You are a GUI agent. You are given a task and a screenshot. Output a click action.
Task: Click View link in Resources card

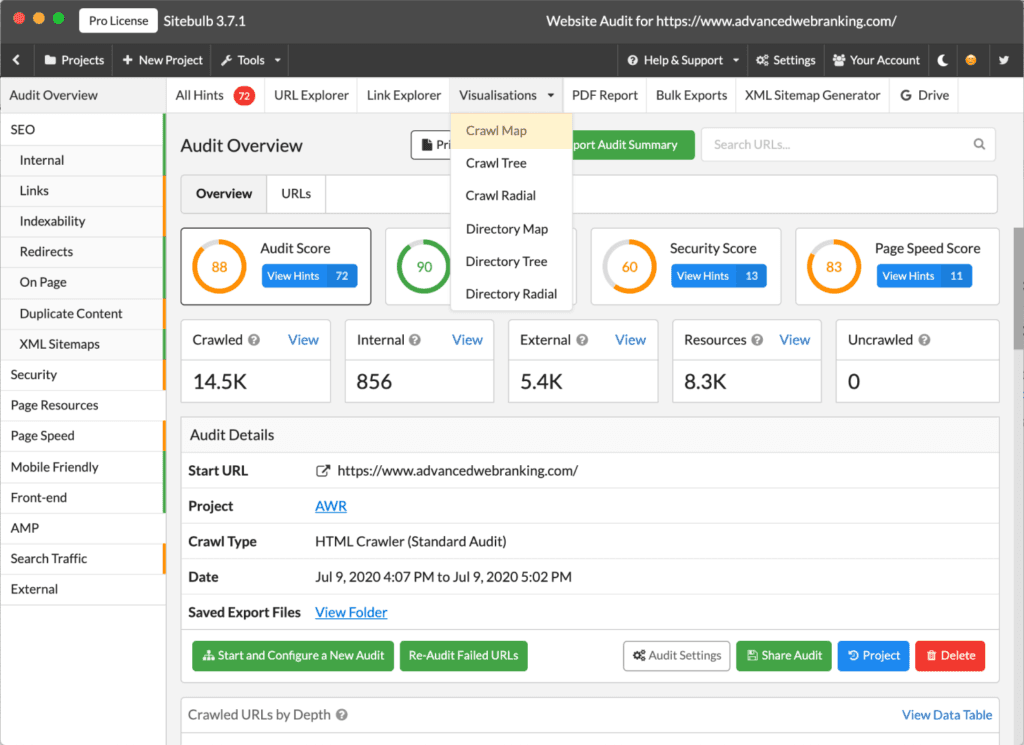794,340
